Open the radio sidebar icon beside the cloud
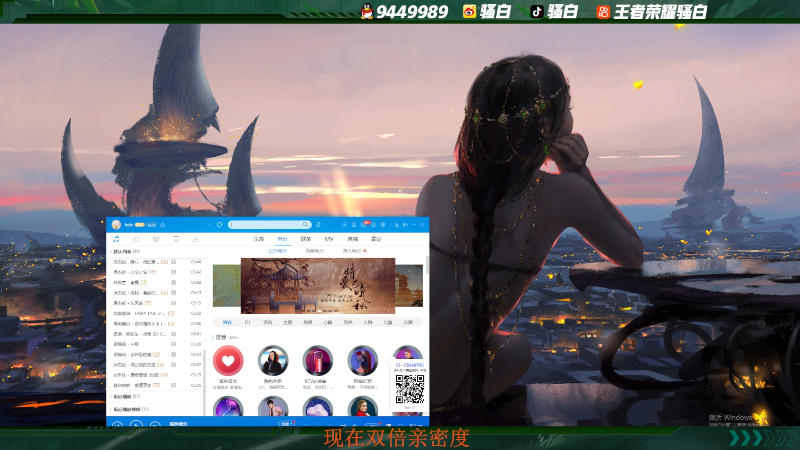Viewport: 800px width, 450px height. pos(156,239)
